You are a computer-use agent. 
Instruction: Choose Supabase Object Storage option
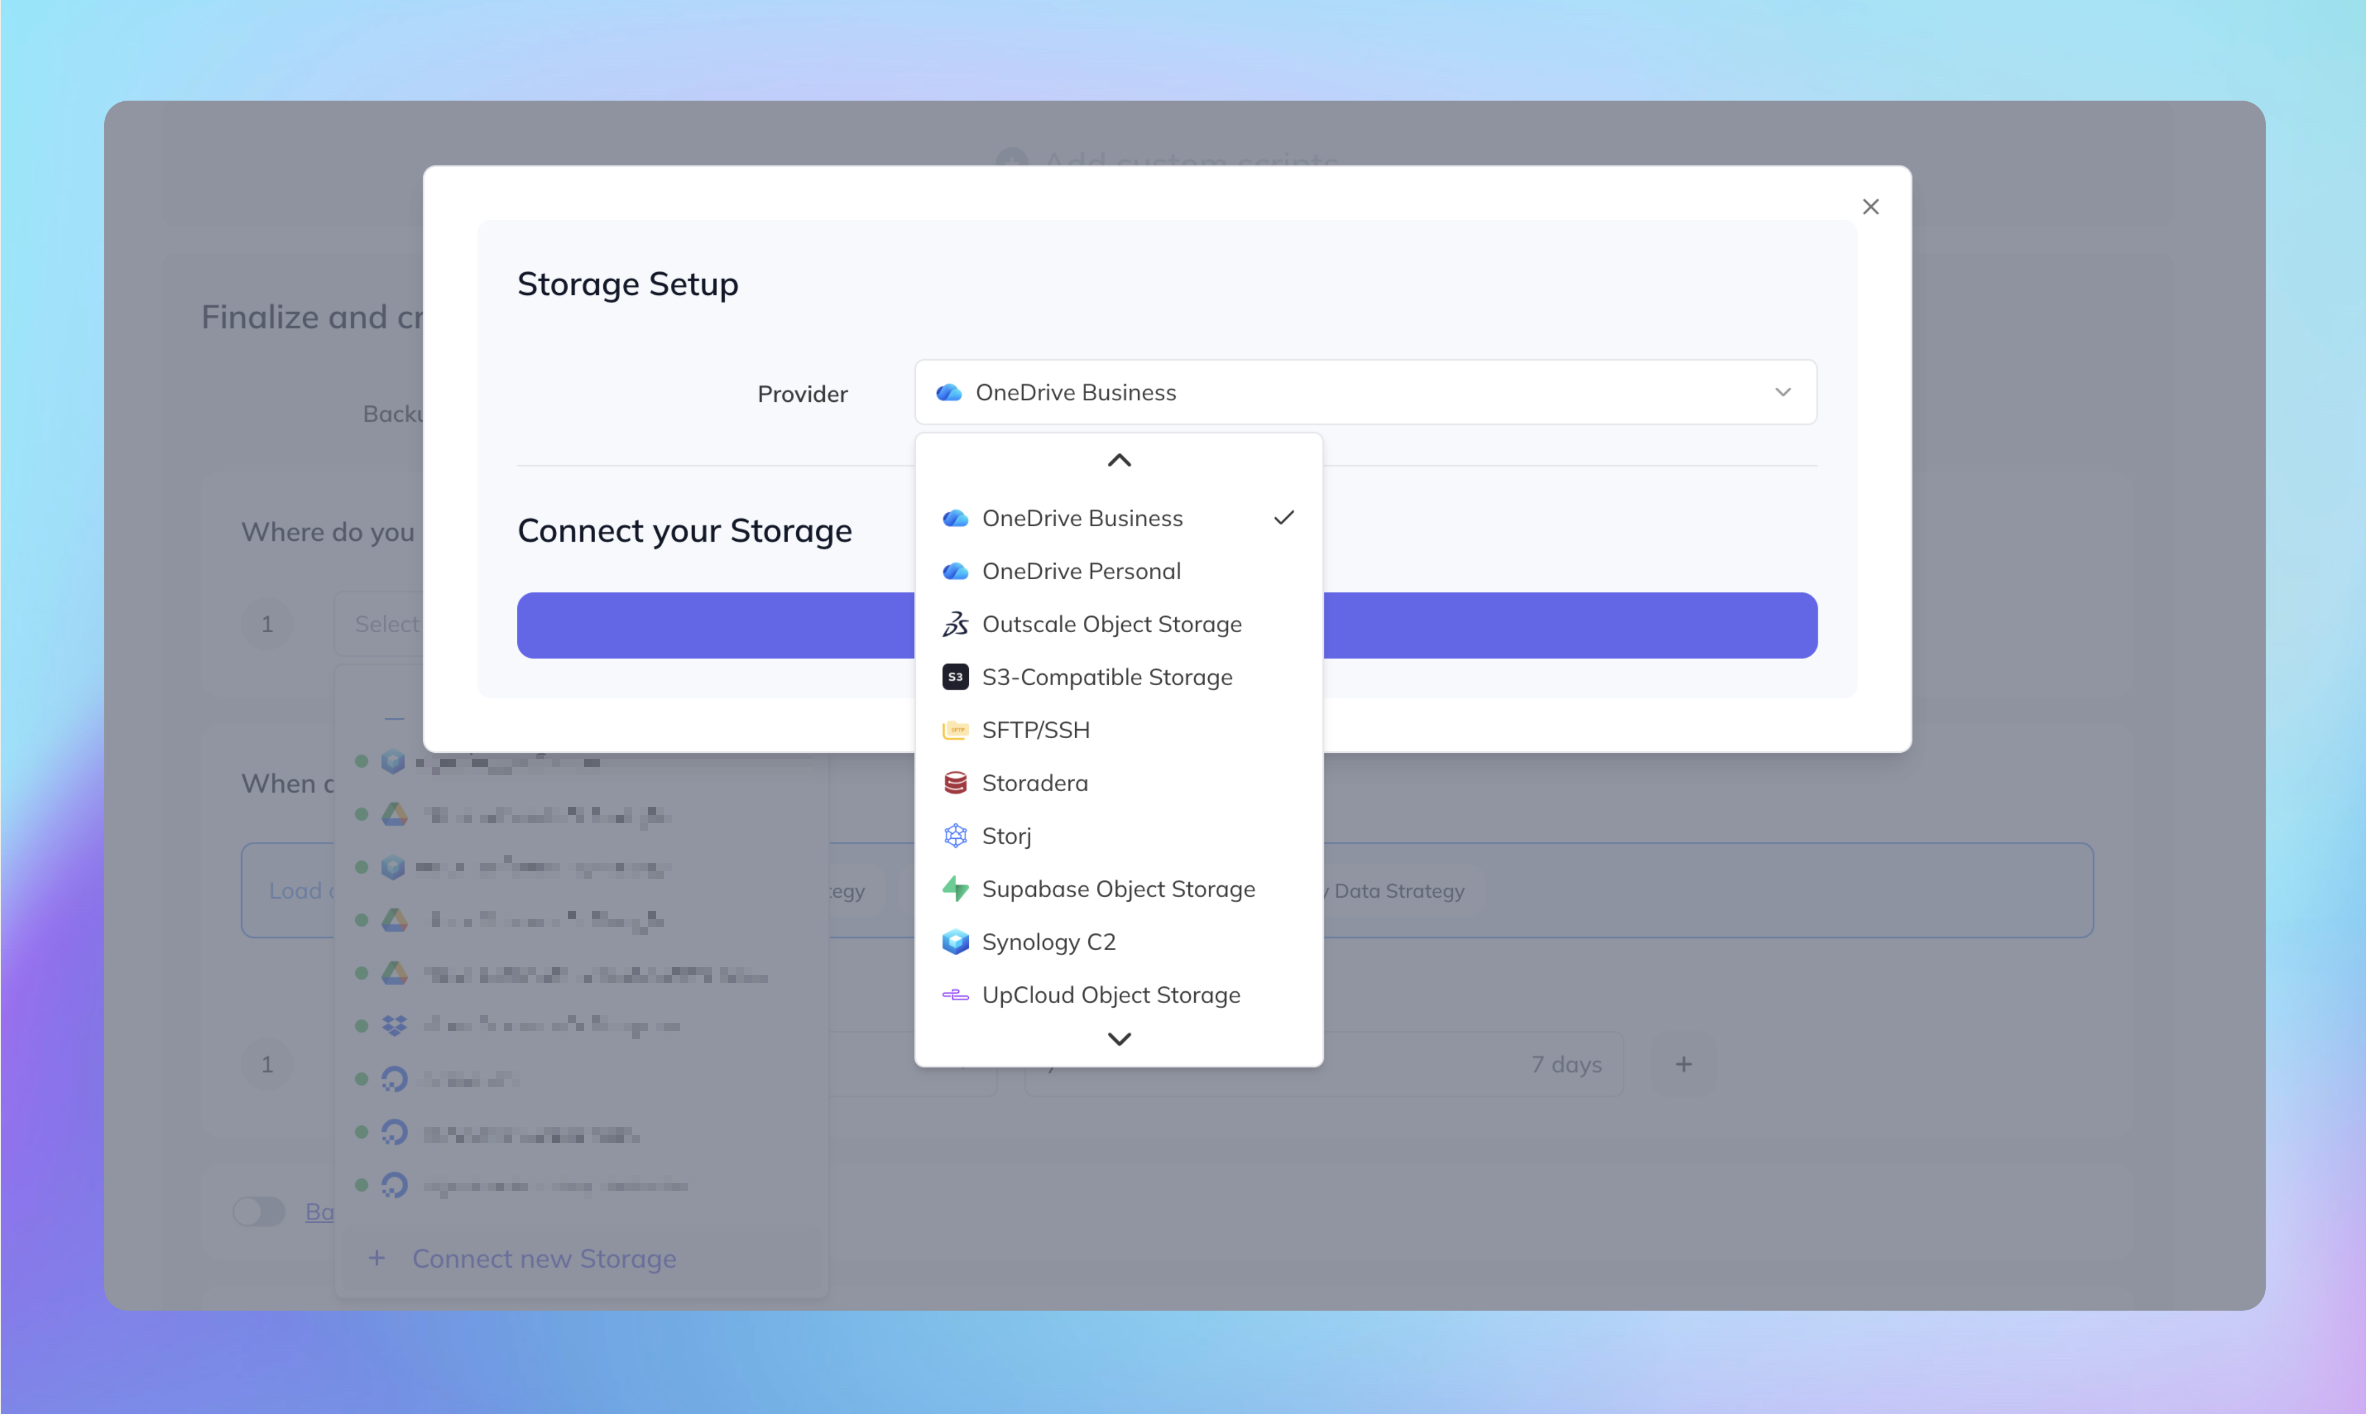coord(1118,889)
